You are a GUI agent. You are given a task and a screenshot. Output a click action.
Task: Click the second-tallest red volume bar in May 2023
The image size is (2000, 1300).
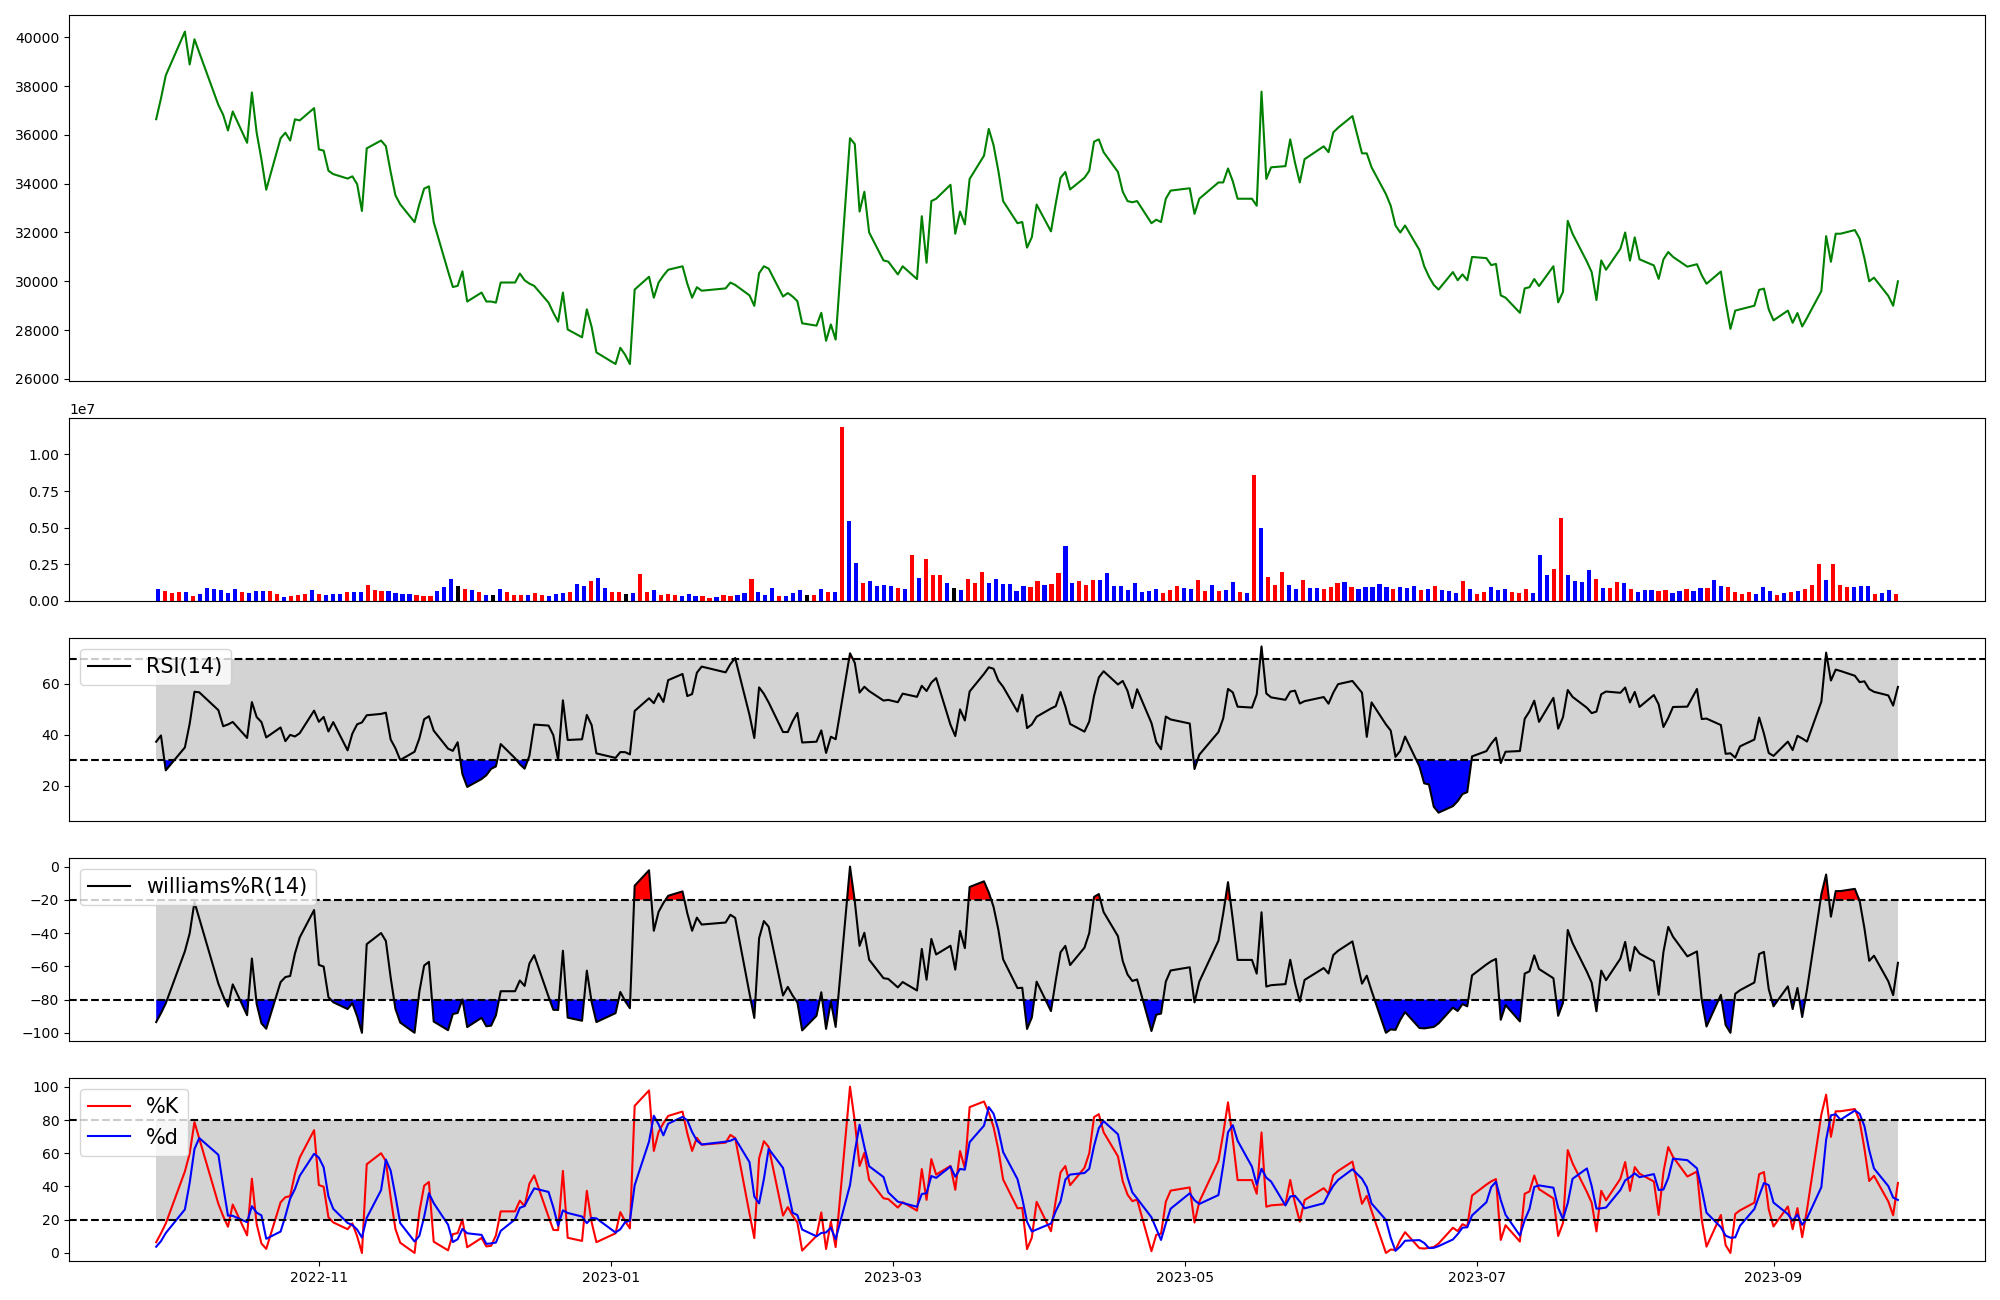1254,540
